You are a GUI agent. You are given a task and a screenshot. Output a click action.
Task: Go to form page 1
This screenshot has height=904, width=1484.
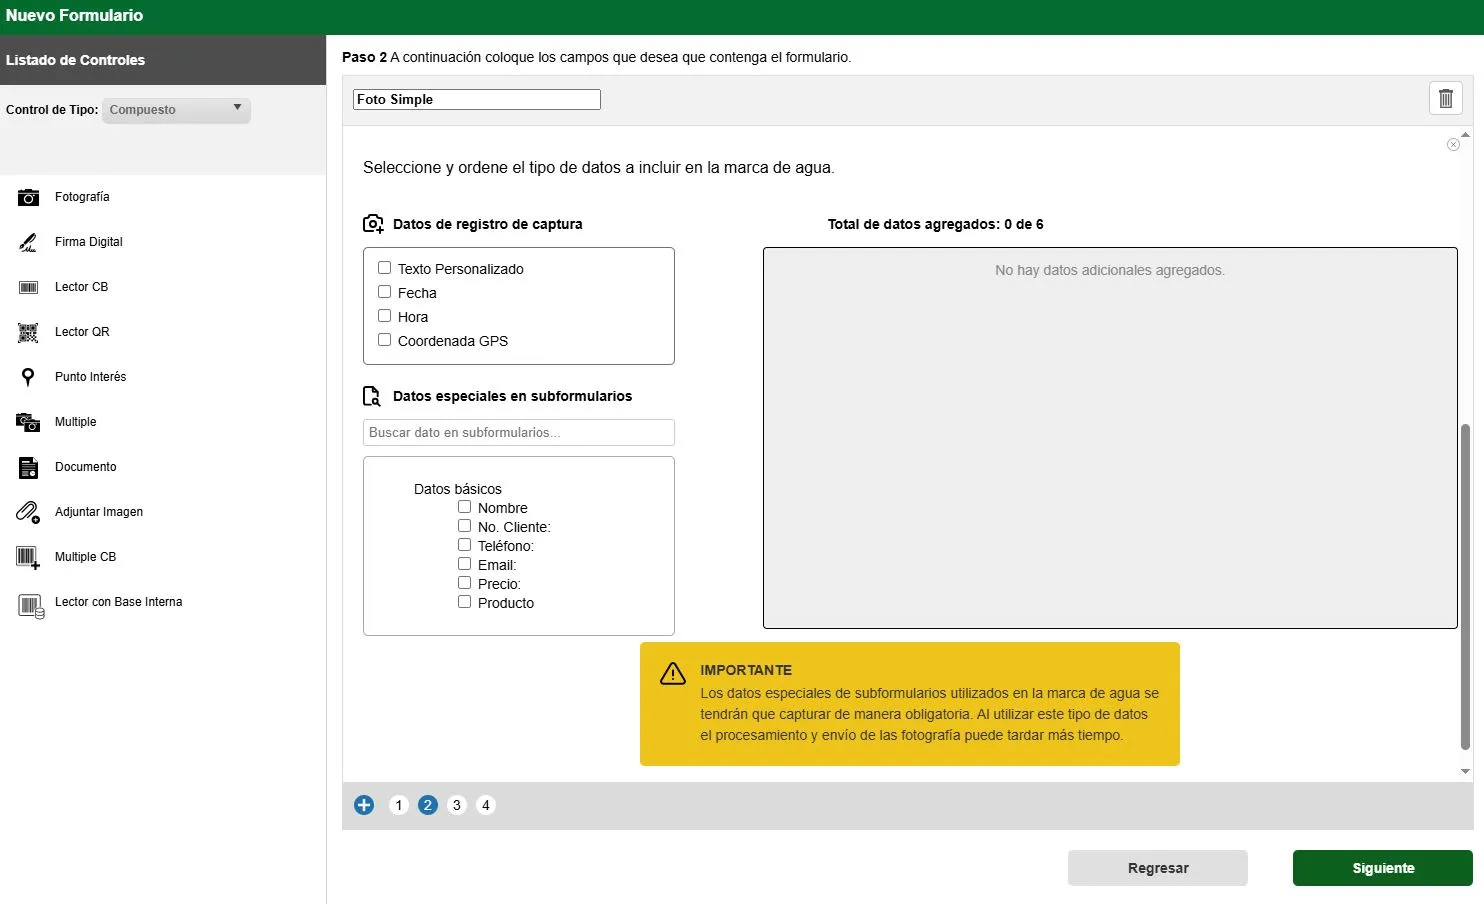click(x=399, y=805)
